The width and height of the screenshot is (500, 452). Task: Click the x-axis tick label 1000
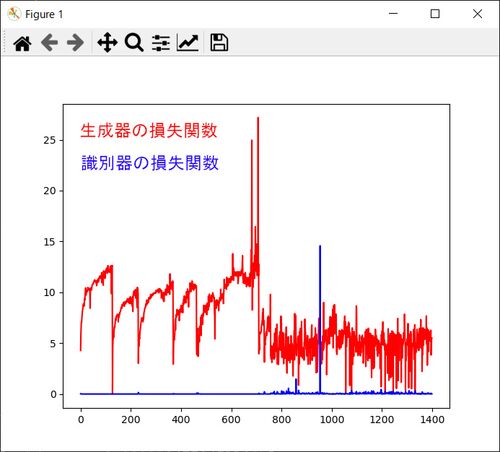[332, 419]
